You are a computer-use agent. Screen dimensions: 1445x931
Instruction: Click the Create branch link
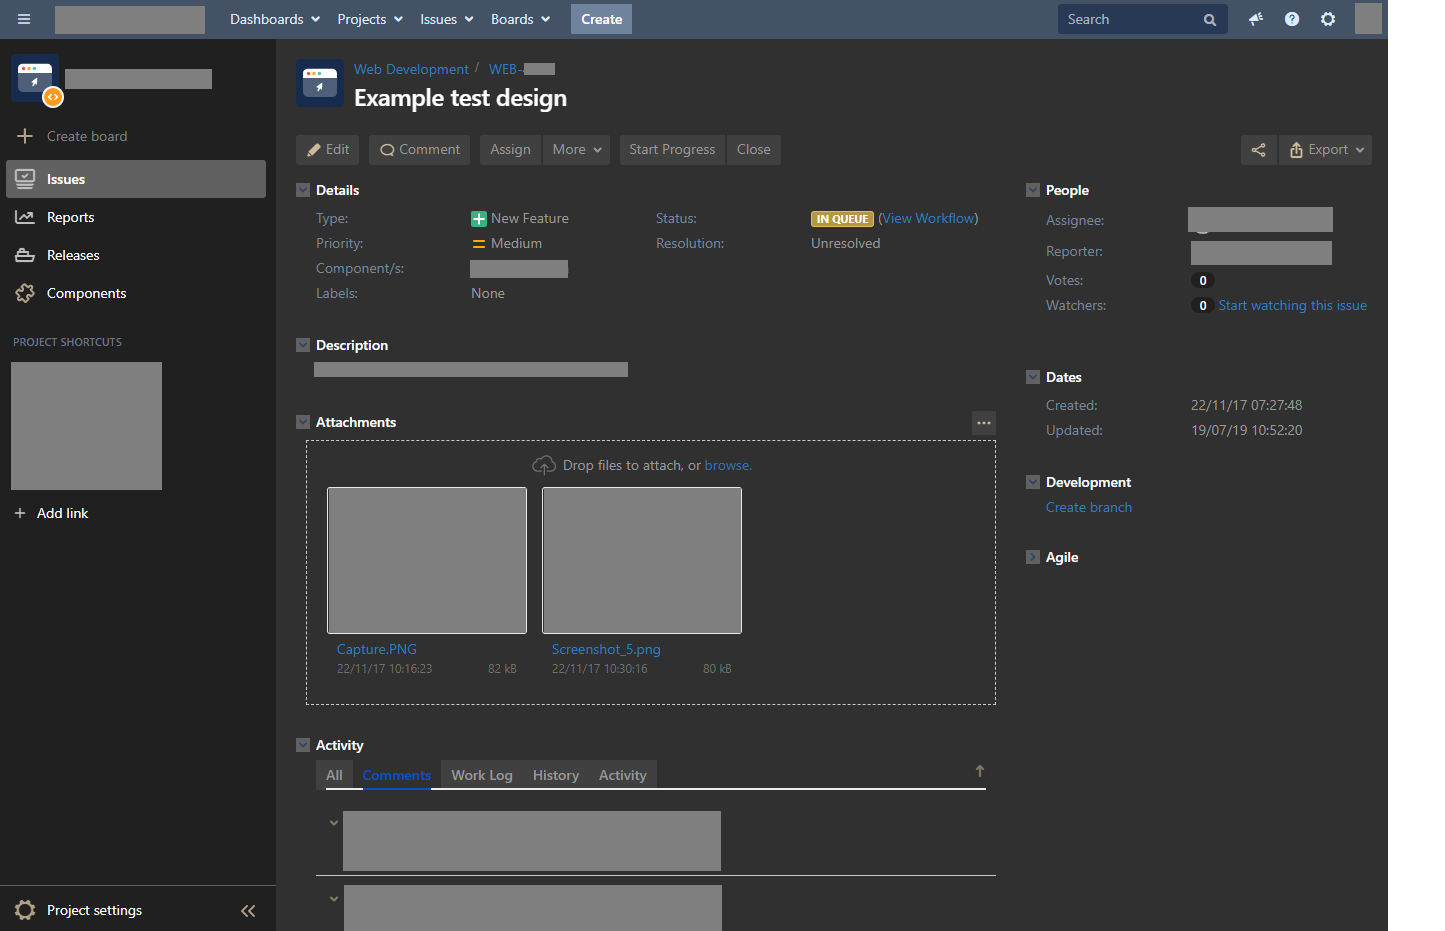(x=1089, y=507)
